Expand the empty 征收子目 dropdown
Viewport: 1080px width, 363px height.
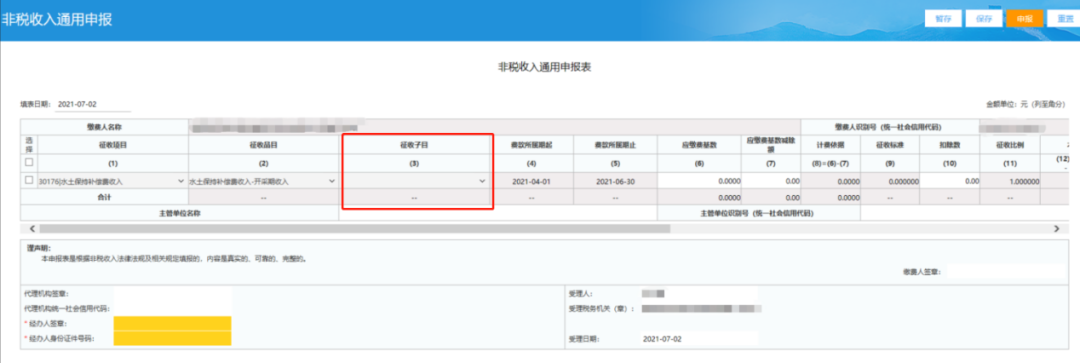tap(415, 180)
